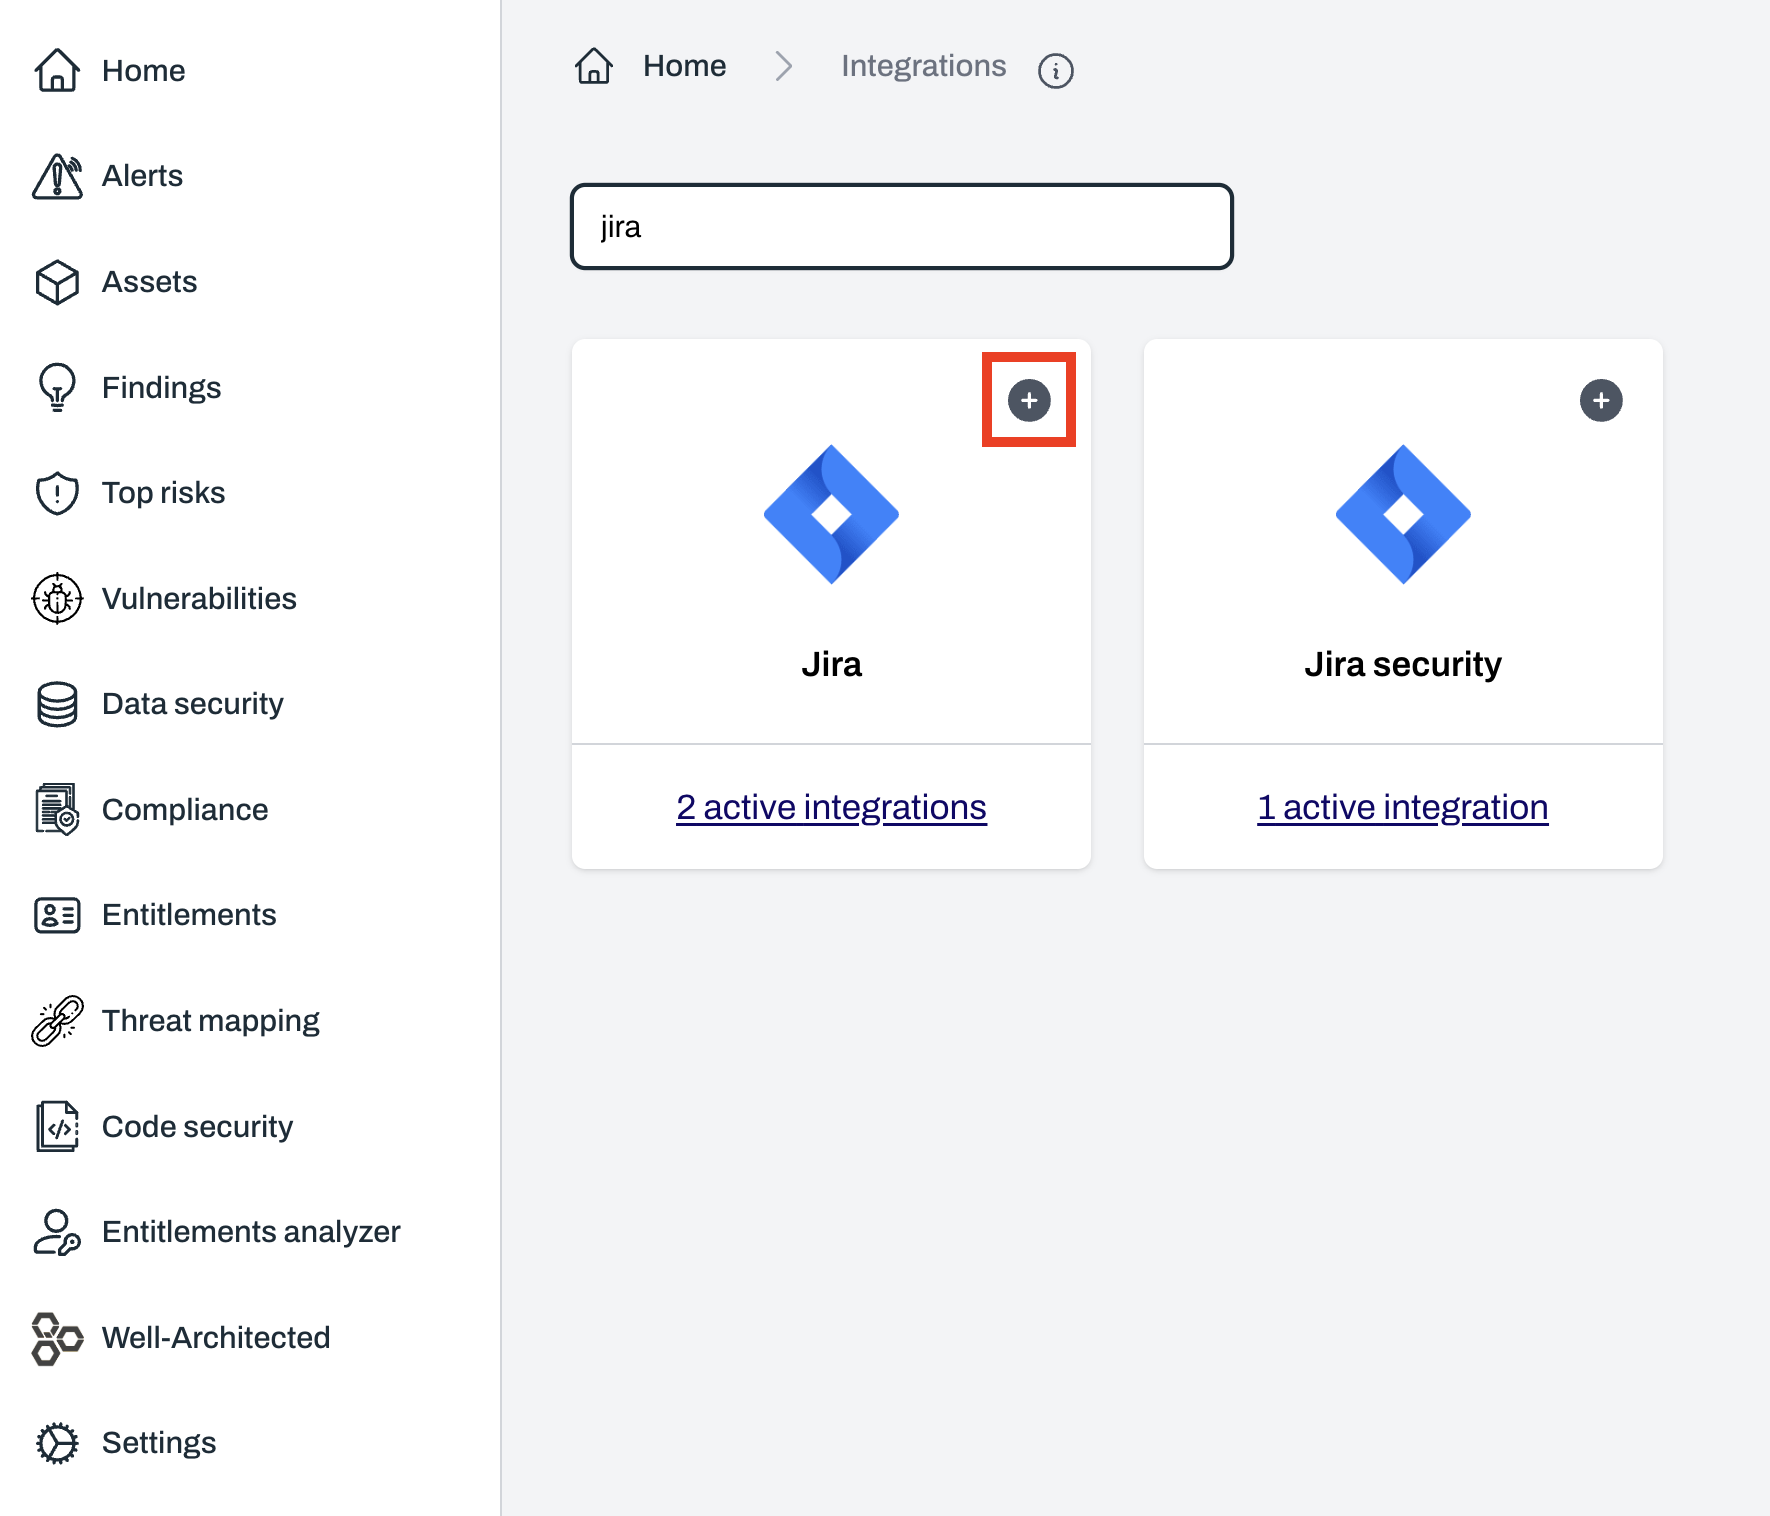Select the Vulnerabilities bug icon
The height and width of the screenshot is (1516, 1770).
(x=57, y=598)
